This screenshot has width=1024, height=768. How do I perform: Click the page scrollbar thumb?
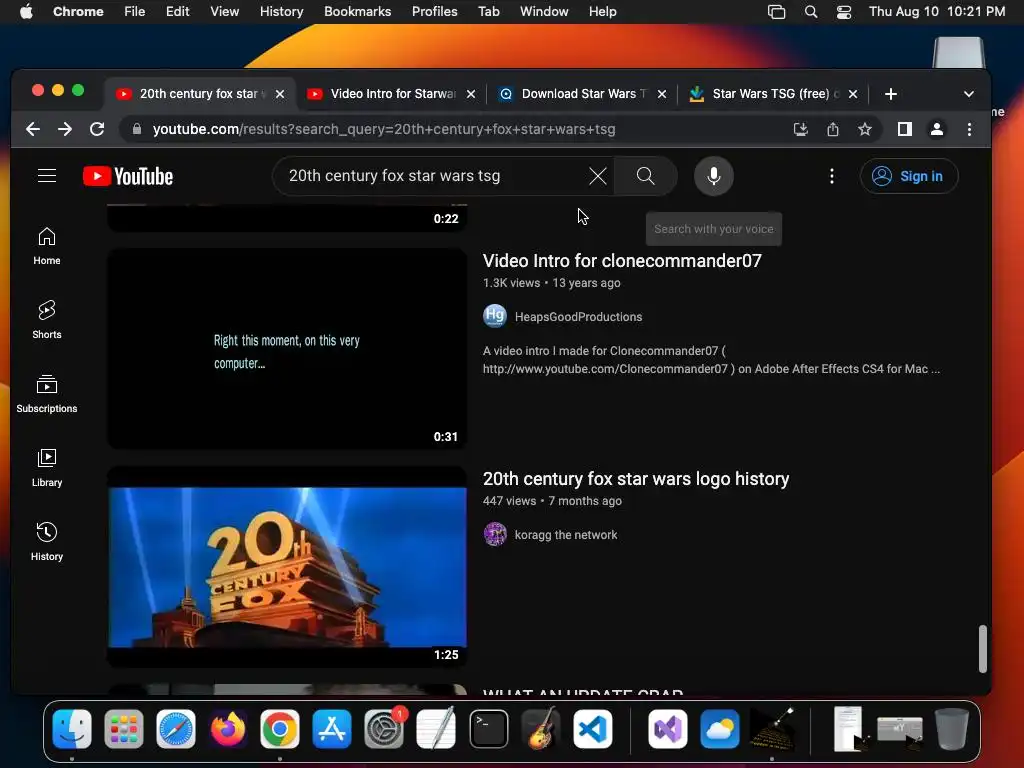tap(982, 649)
